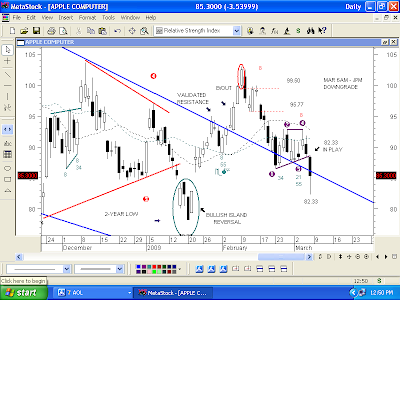The height and width of the screenshot is (400, 400).
Task: Click the context help pointer icon
Action: [x=322, y=31]
